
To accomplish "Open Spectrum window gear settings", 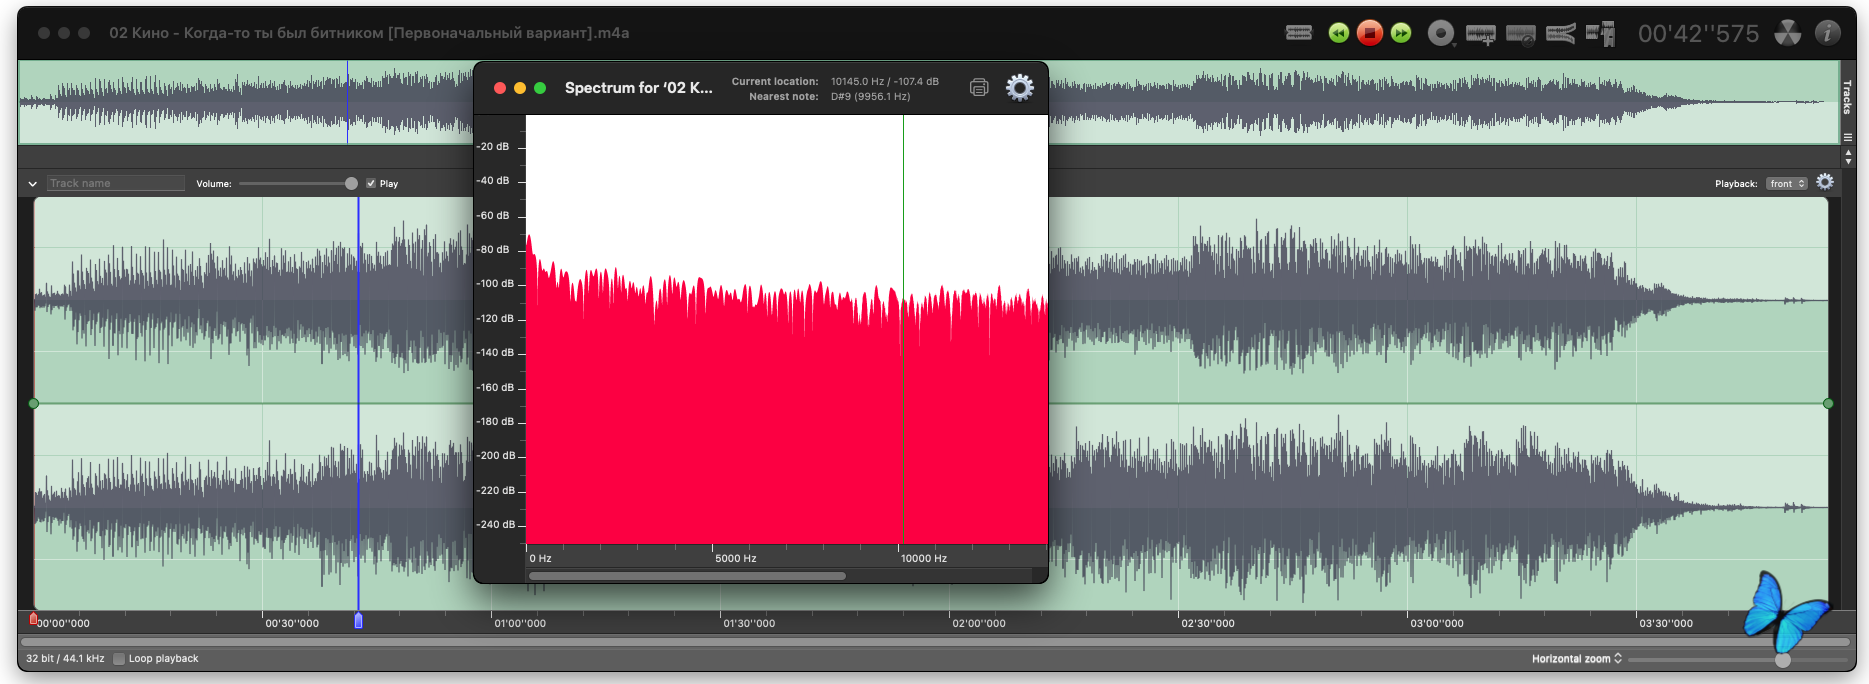I will coord(1019,88).
